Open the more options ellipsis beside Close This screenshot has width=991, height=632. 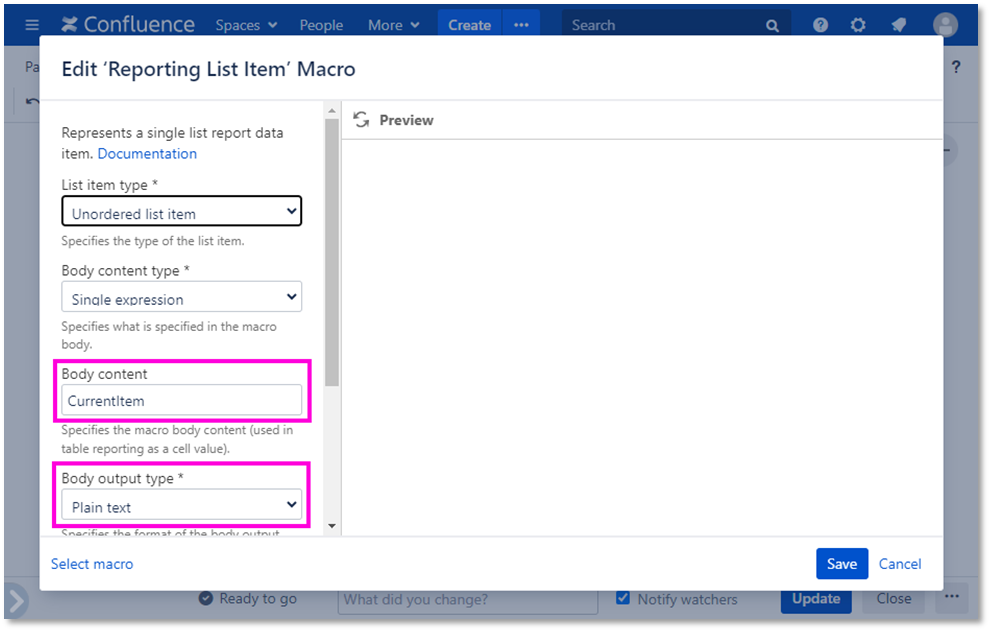952,597
